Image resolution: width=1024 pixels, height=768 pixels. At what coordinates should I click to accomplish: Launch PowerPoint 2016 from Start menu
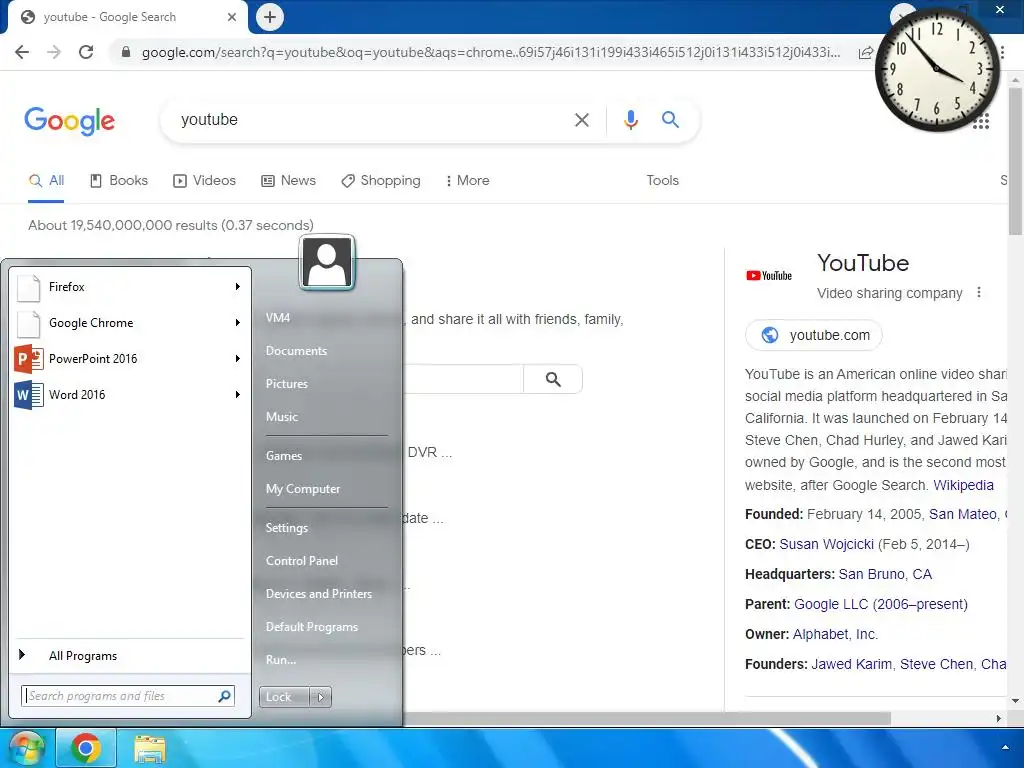pos(128,359)
